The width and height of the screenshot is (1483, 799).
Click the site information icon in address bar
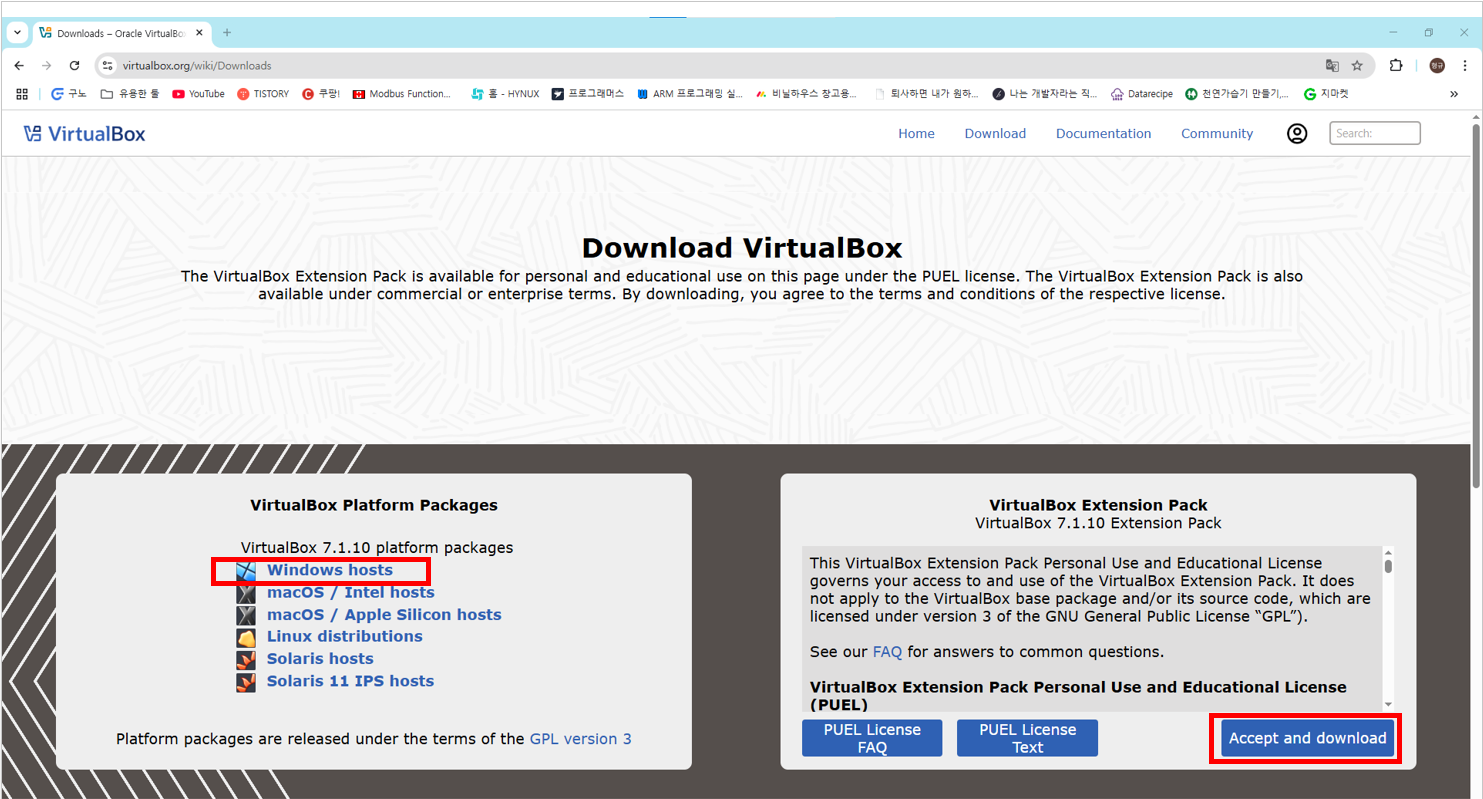tap(109, 65)
